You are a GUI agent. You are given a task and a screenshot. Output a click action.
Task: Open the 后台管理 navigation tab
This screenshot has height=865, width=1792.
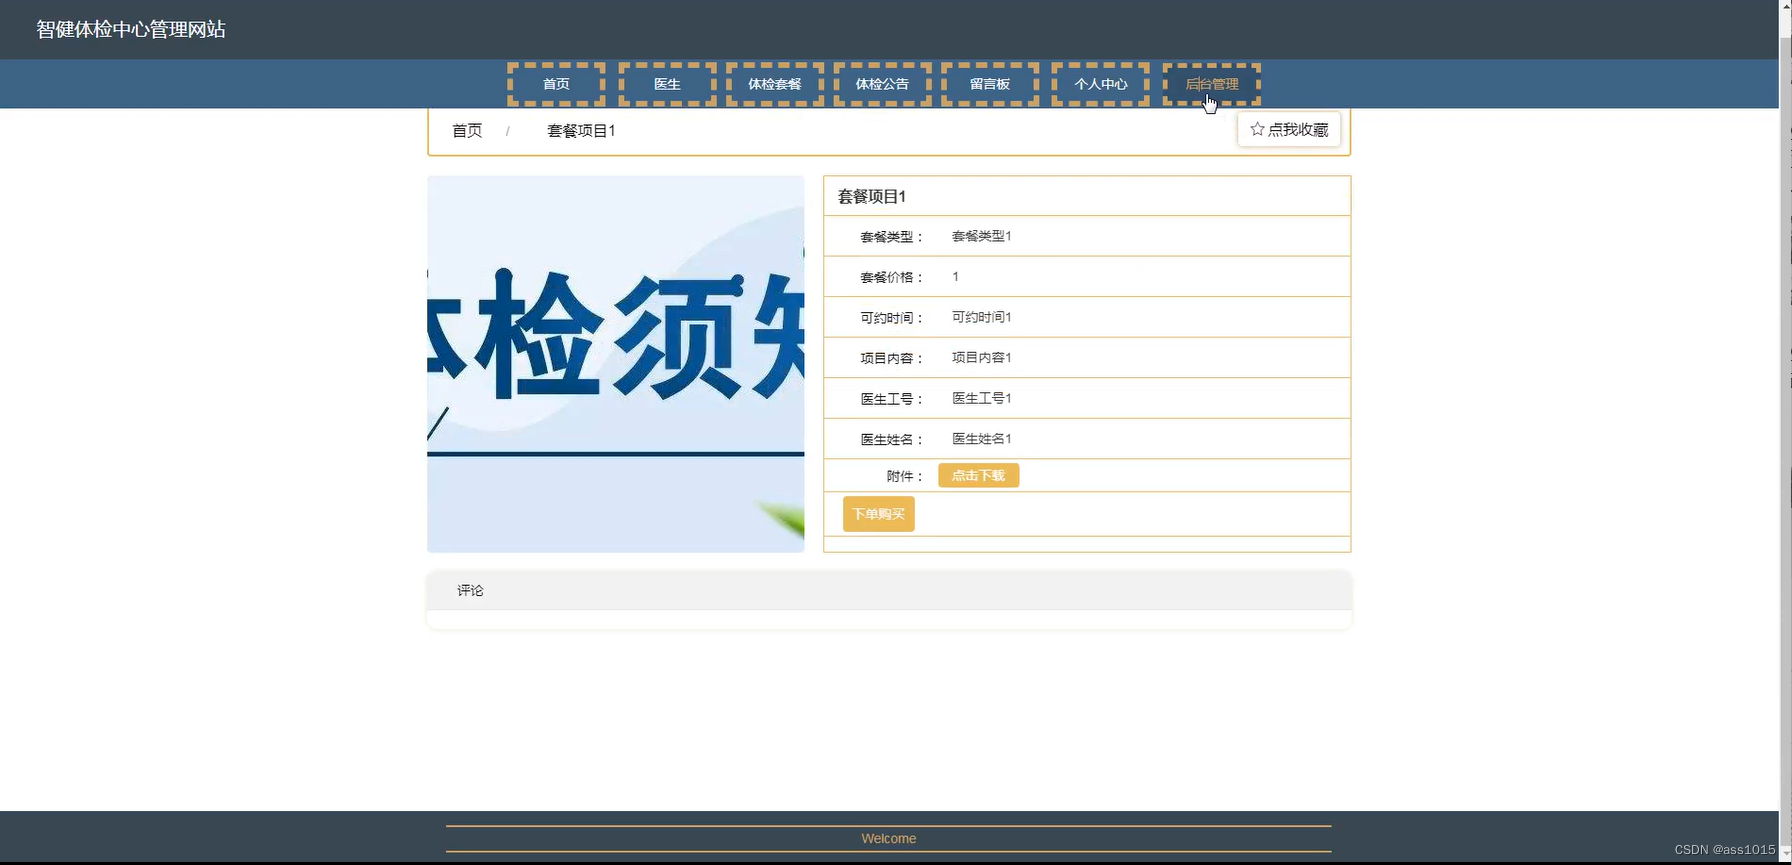(1211, 84)
